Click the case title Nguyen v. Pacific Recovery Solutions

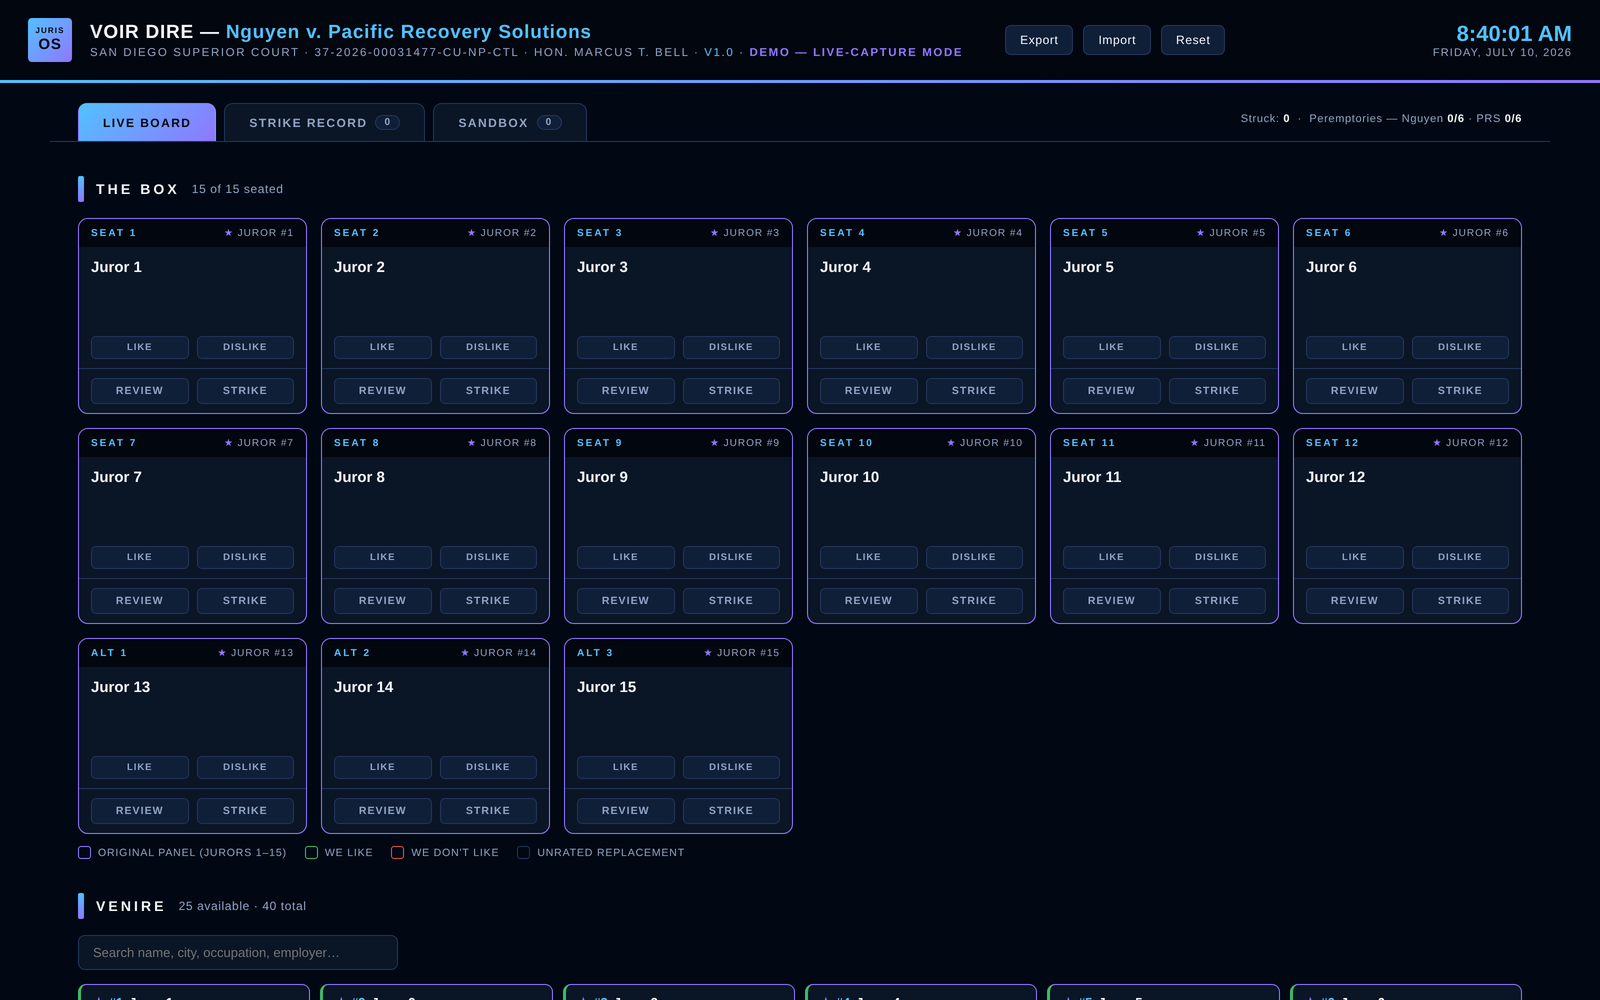tap(408, 32)
